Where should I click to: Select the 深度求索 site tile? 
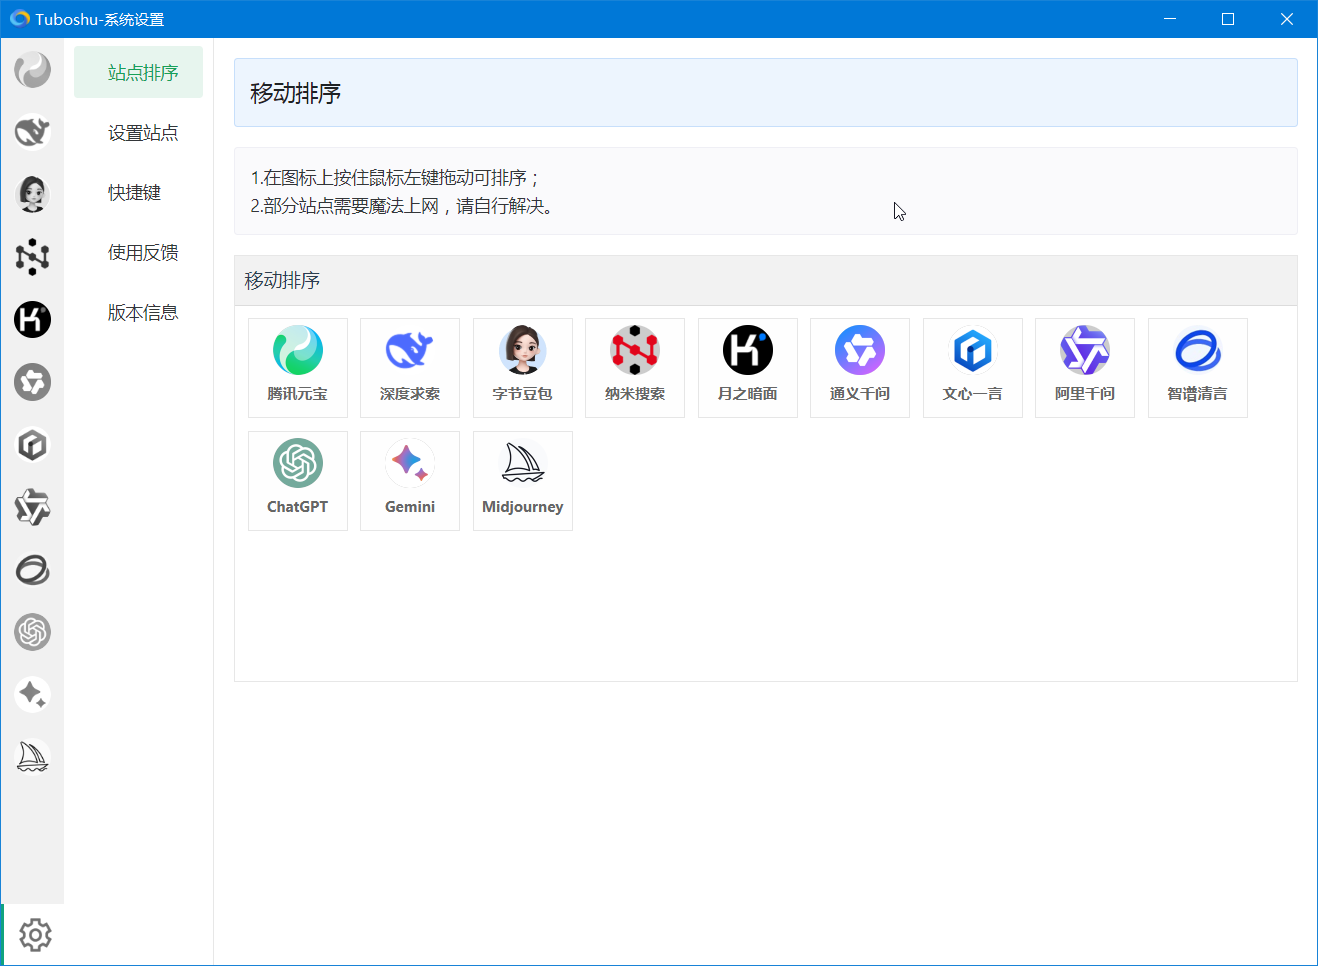click(410, 368)
